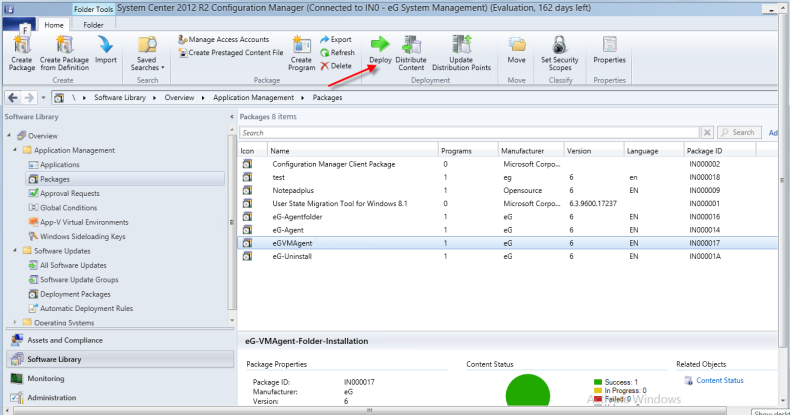Click Application Management in breadcrumb
The width and height of the screenshot is (790, 415).
[x=253, y=98]
